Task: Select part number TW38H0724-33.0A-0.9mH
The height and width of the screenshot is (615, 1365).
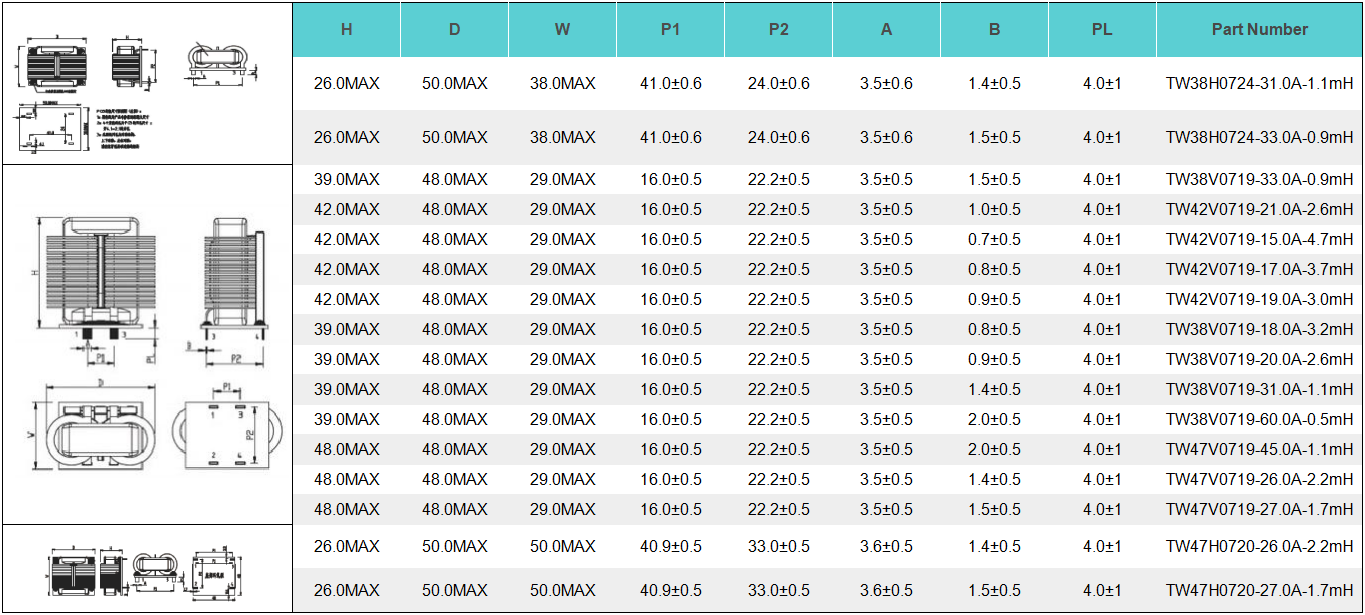Action: [1259, 138]
